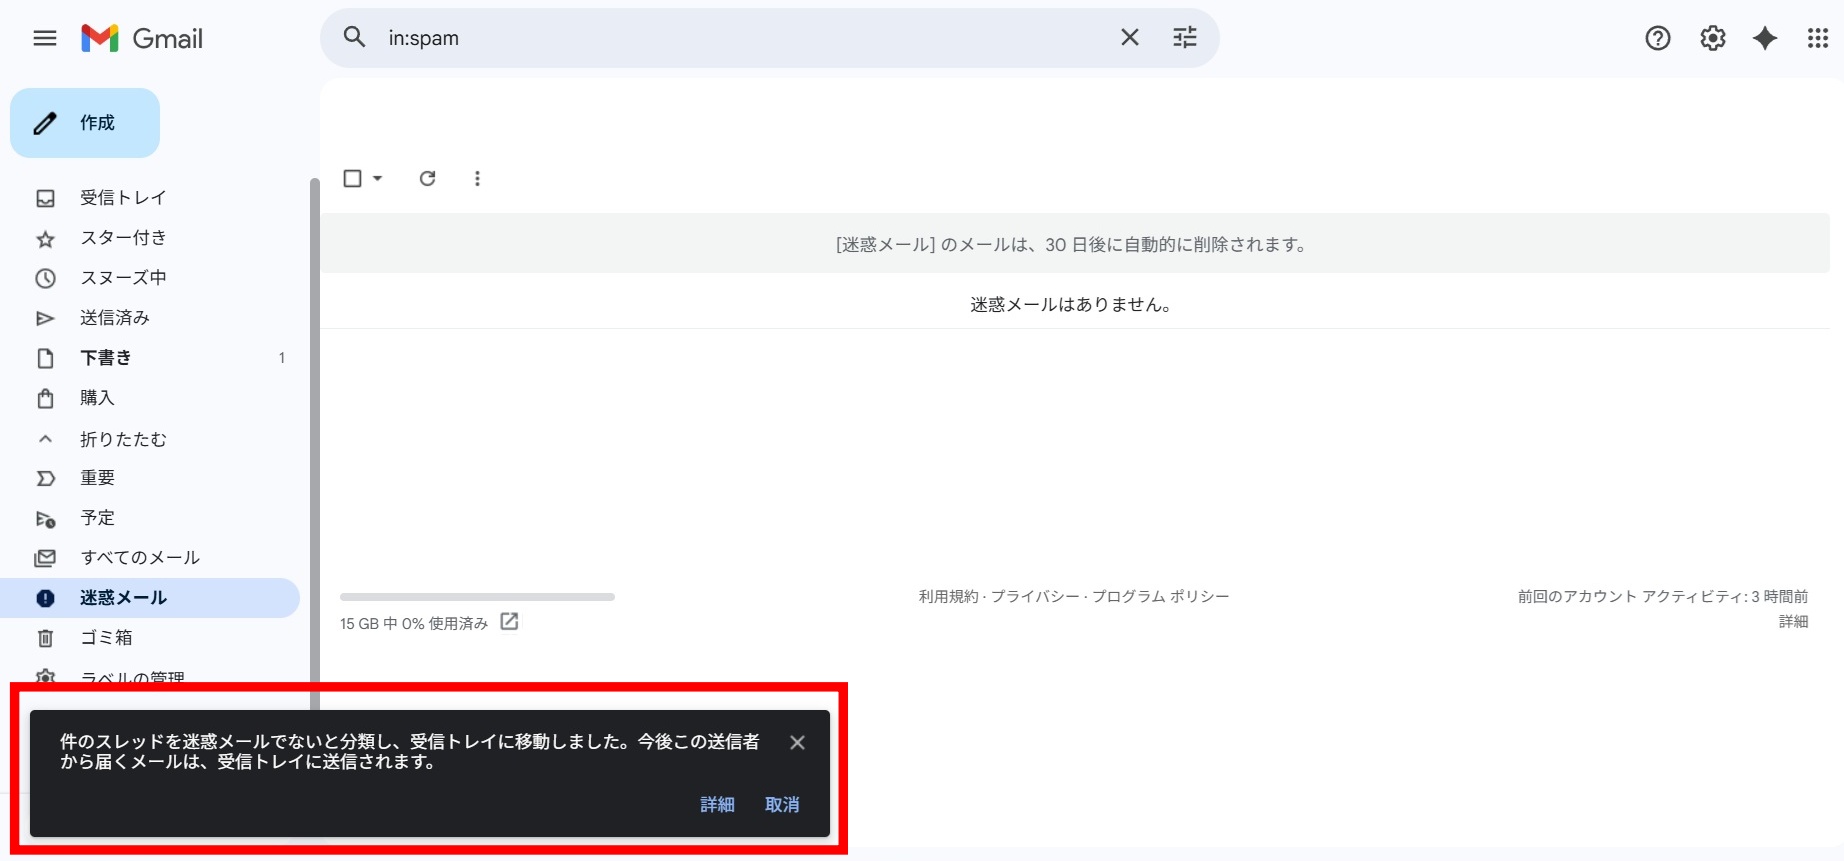The height and width of the screenshot is (861, 1844).
Task: Click 詳細 link in the notification
Action: tap(717, 804)
